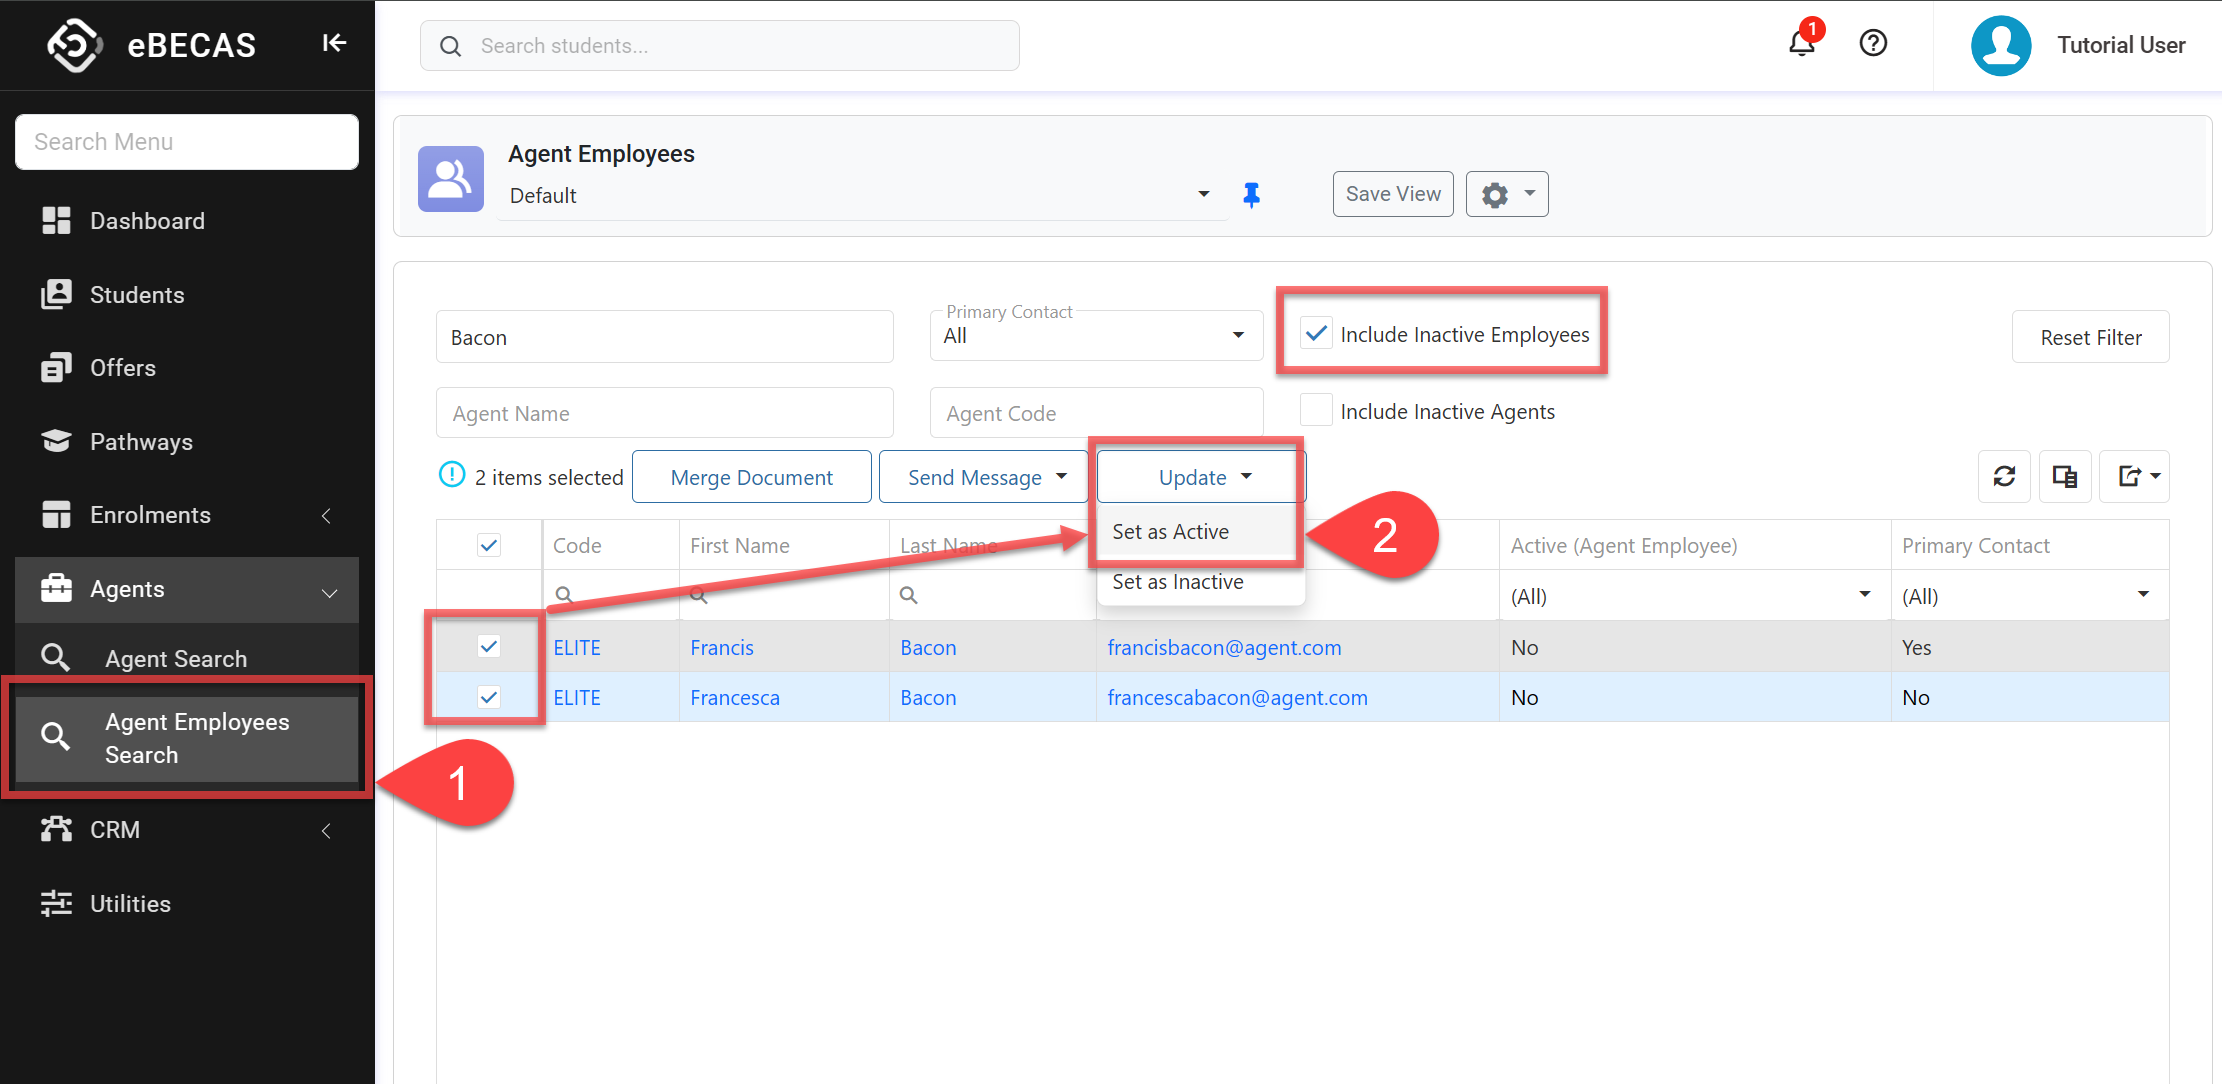
Task: Click the magnifier in the student search bar
Action: pos(451,46)
